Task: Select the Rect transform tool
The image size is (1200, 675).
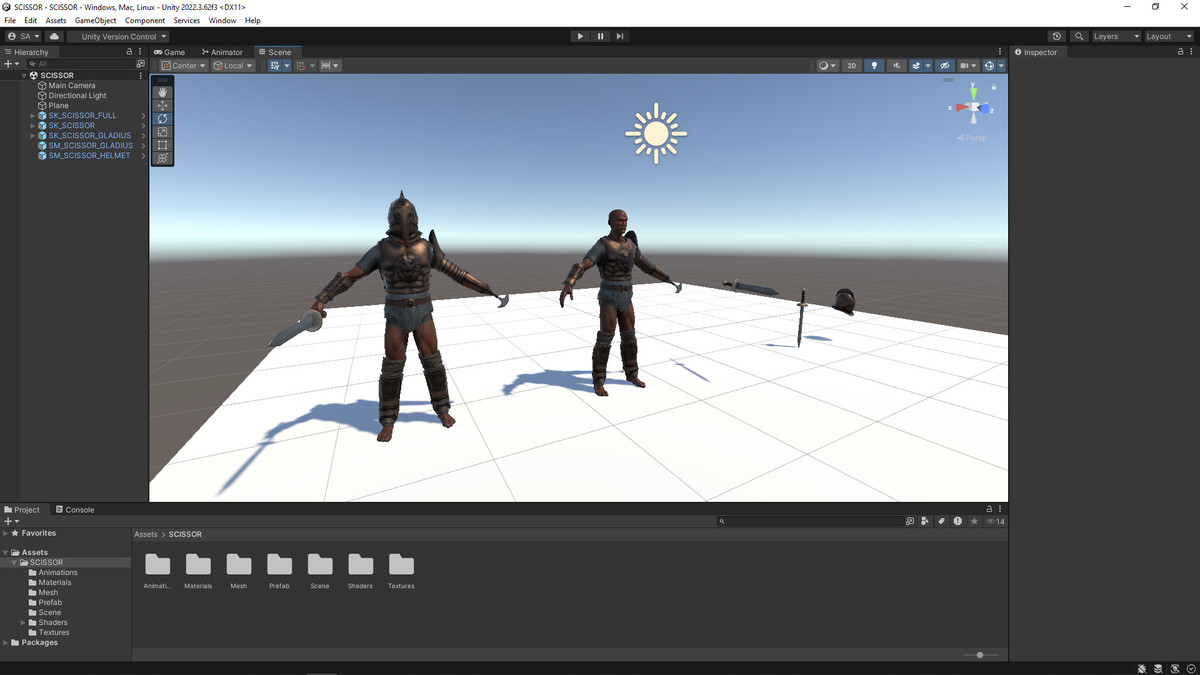Action: coord(162,145)
